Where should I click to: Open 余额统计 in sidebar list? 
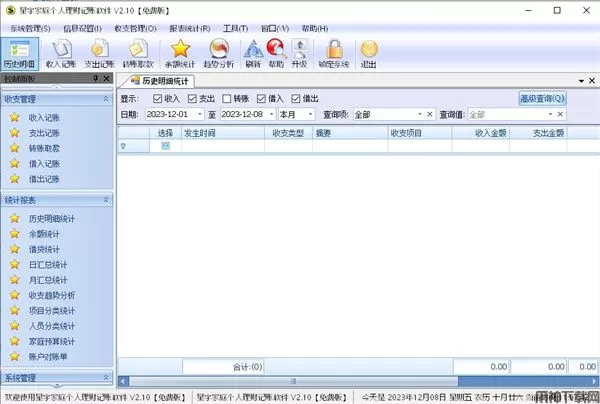pyautogui.click(x=44, y=234)
